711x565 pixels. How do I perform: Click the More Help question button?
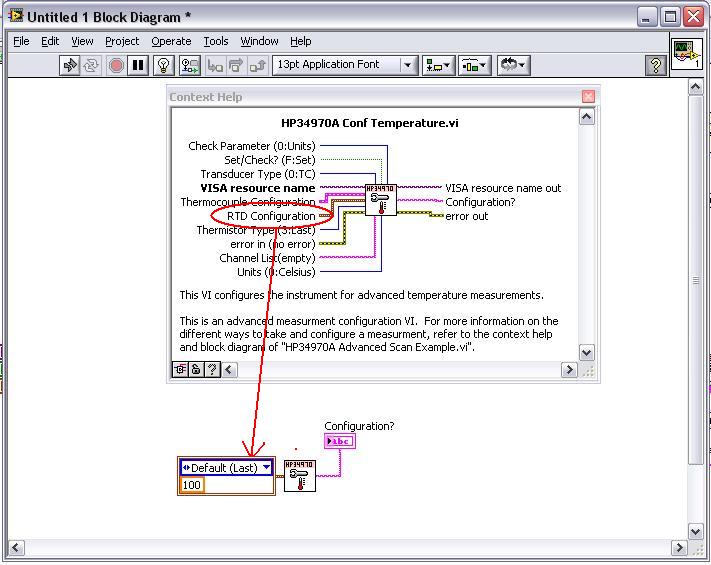tap(212, 370)
